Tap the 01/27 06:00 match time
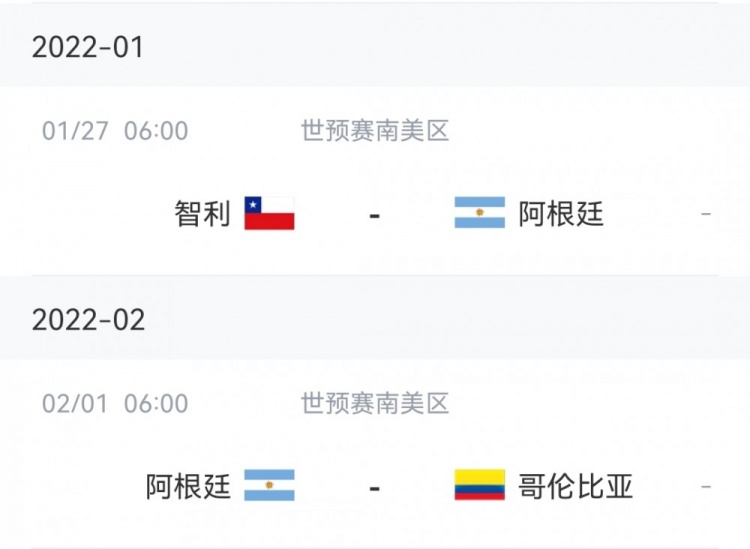Image resolution: width=750 pixels, height=549 pixels. coord(115,131)
